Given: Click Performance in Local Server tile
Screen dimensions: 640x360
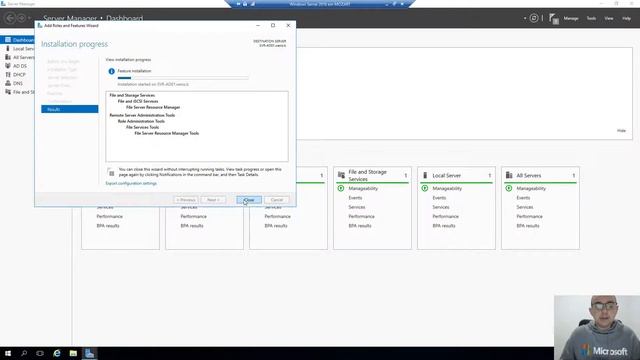Looking at the screenshot, I should click(x=445, y=216).
